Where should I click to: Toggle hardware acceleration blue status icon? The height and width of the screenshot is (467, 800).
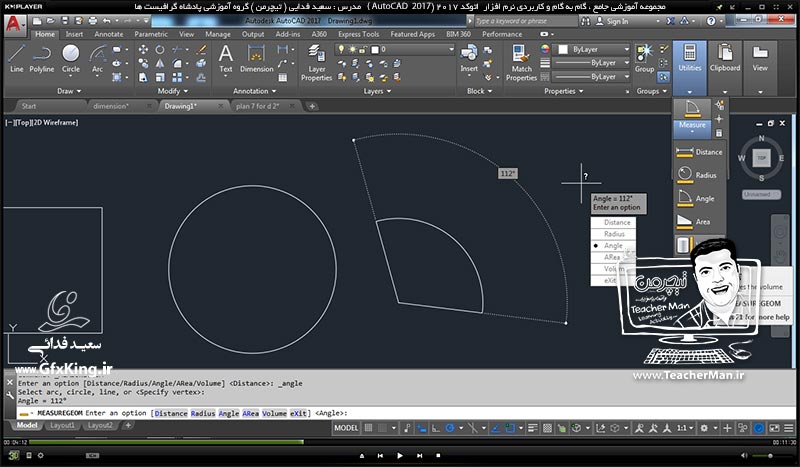click(759, 428)
